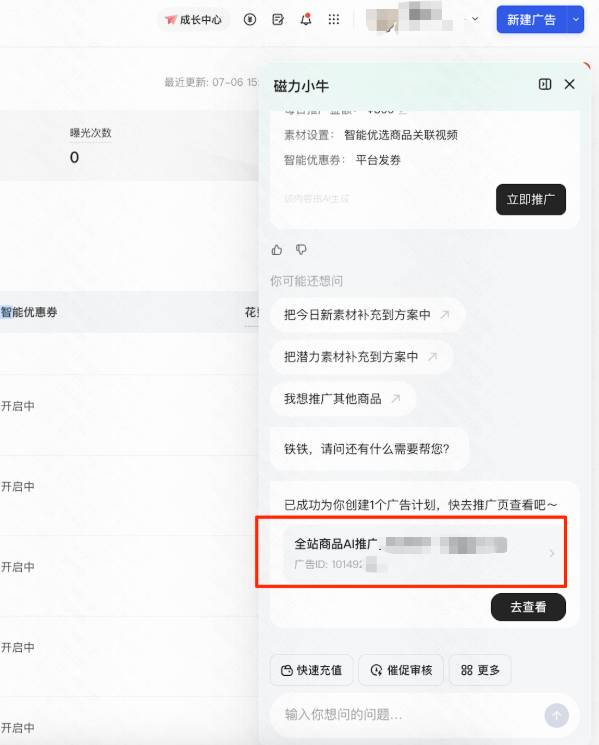Open the apps grid icon

click(x=334, y=19)
